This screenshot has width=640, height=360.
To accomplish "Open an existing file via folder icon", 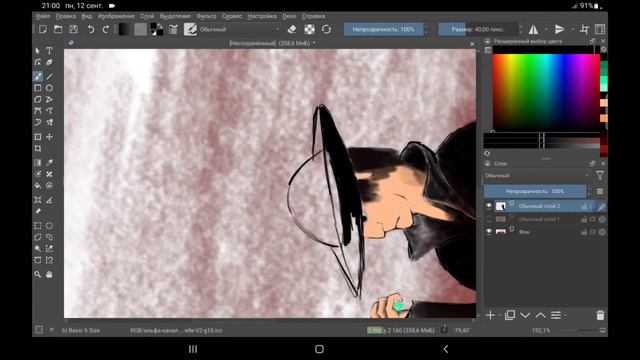I will click(58, 29).
